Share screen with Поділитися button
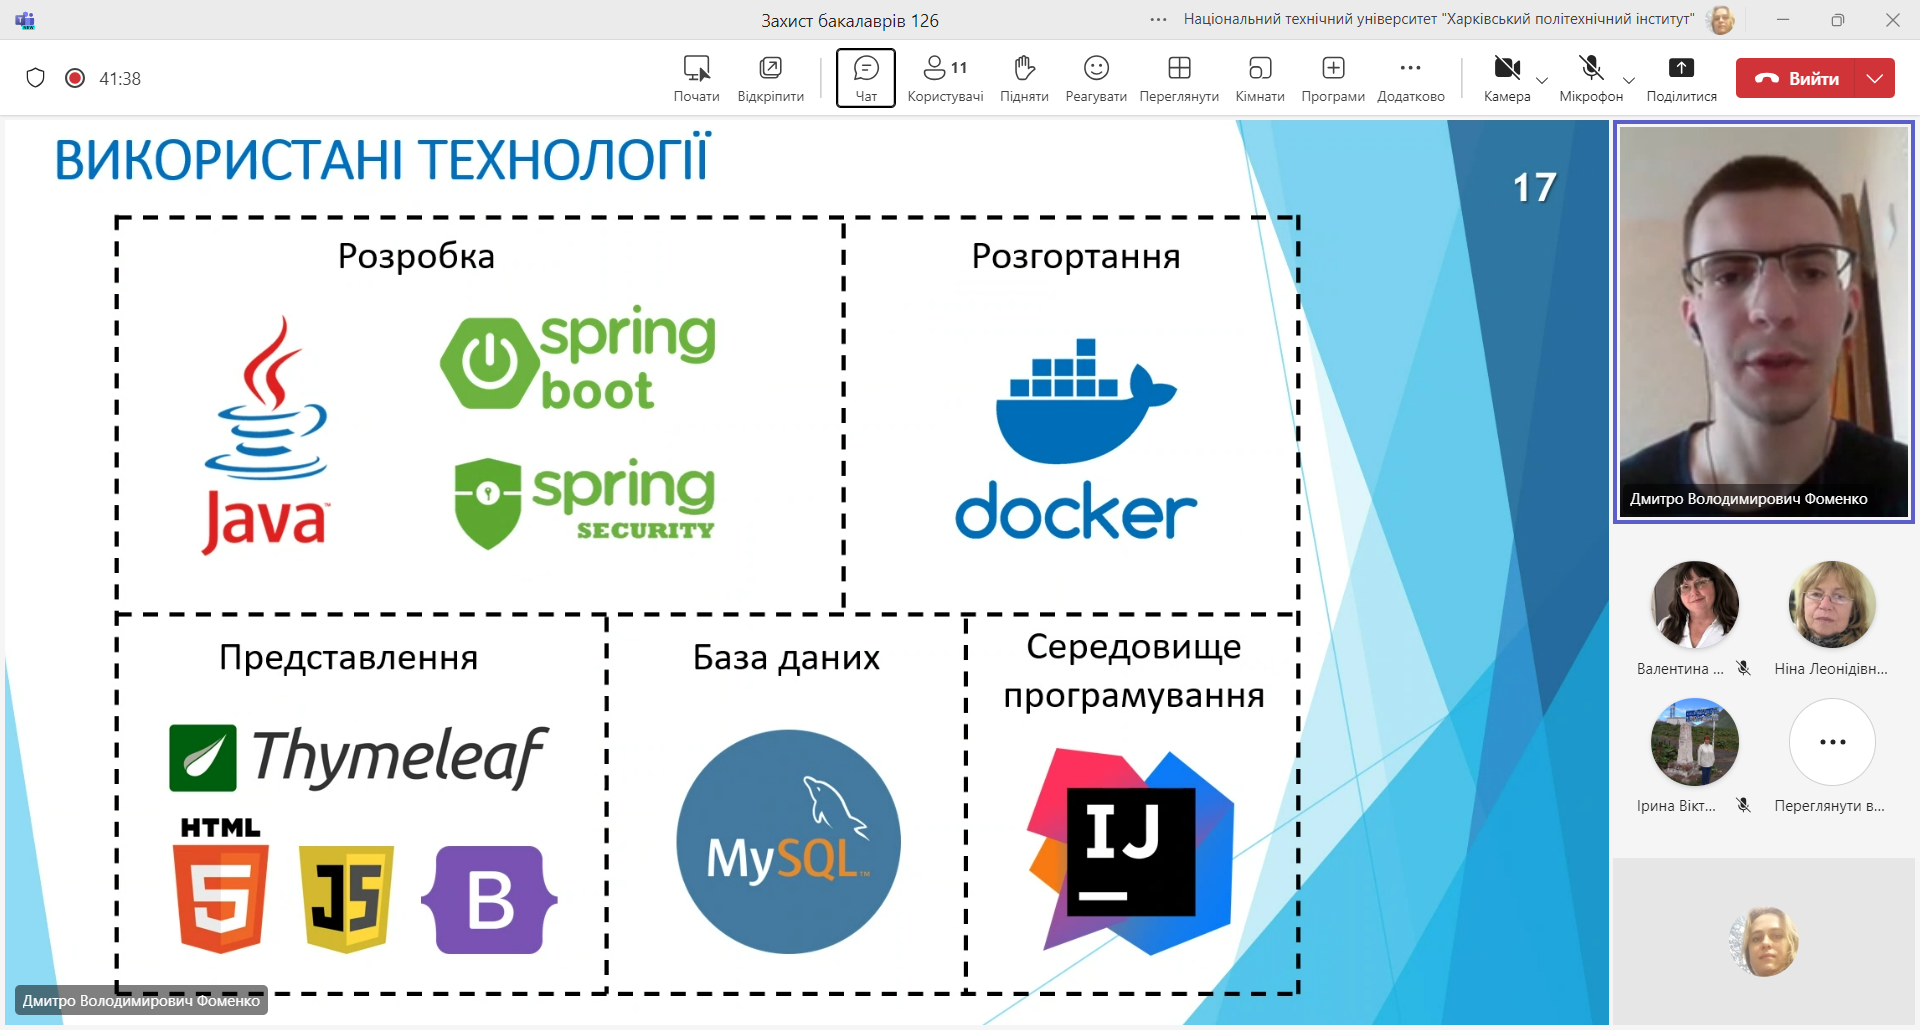Image resolution: width=1920 pixels, height=1030 pixels. click(1681, 78)
